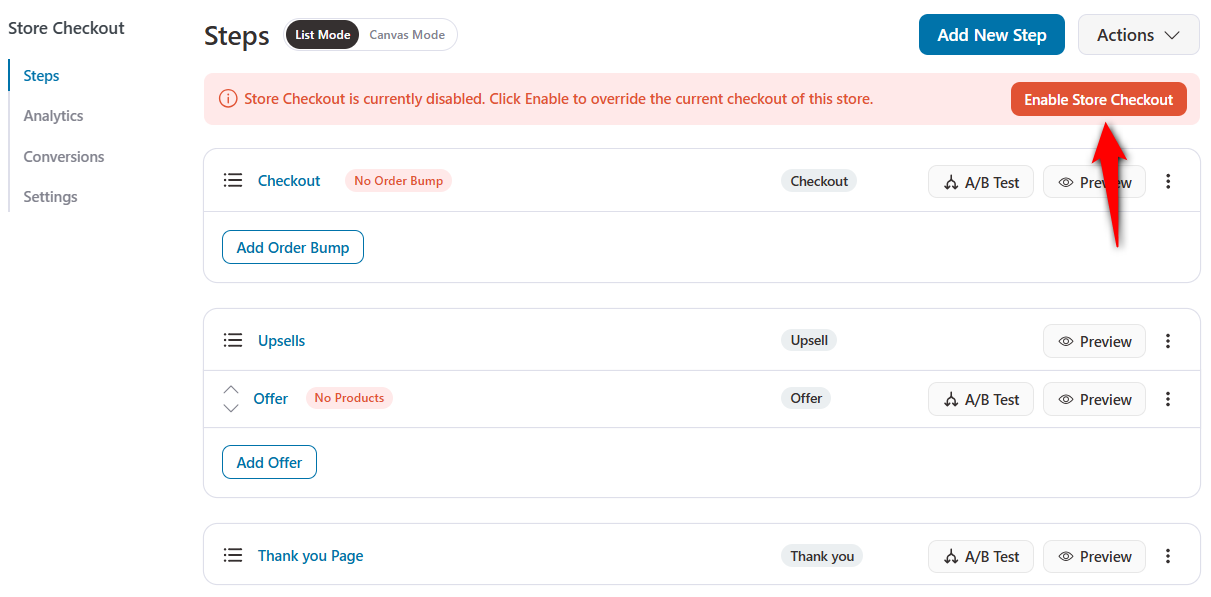This screenshot has width=1211, height=597.
Task: Open the Conversions sidebar tab
Action: tap(64, 157)
